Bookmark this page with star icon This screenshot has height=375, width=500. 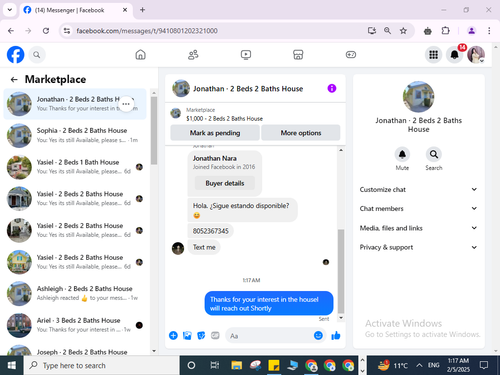pos(403,31)
